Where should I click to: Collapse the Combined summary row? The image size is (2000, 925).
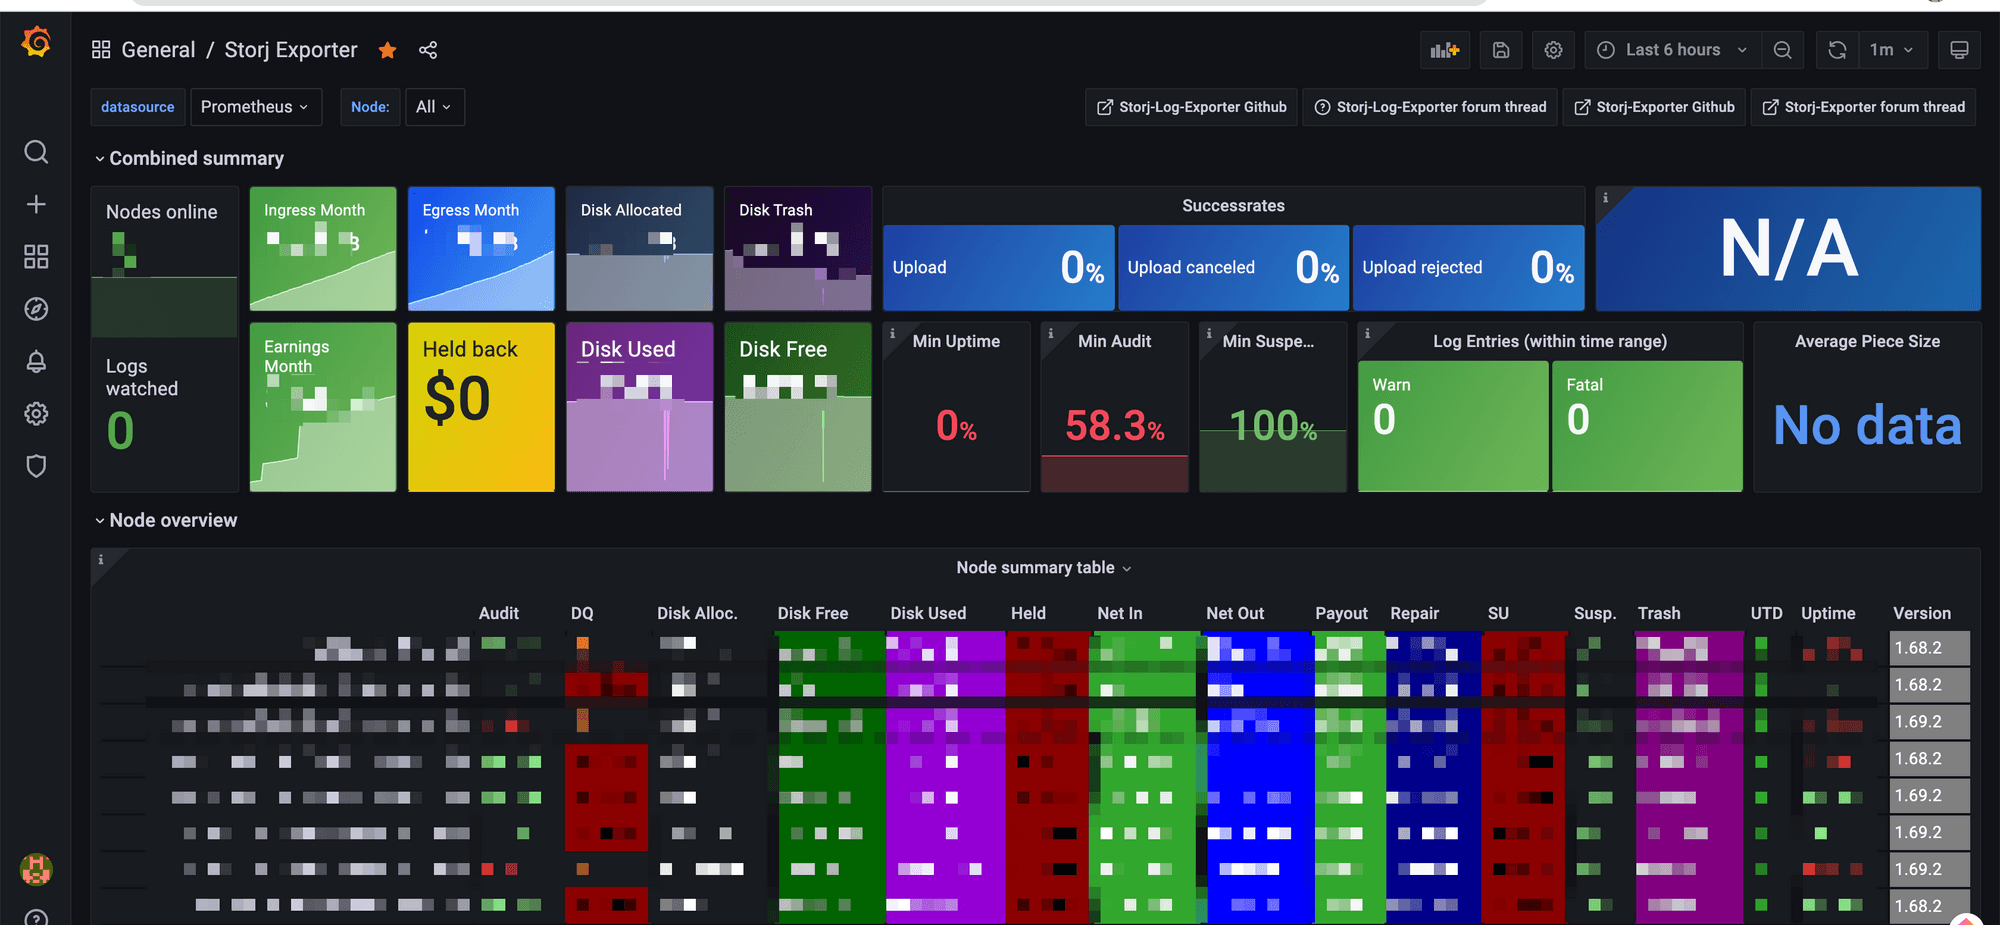[x=189, y=158]
